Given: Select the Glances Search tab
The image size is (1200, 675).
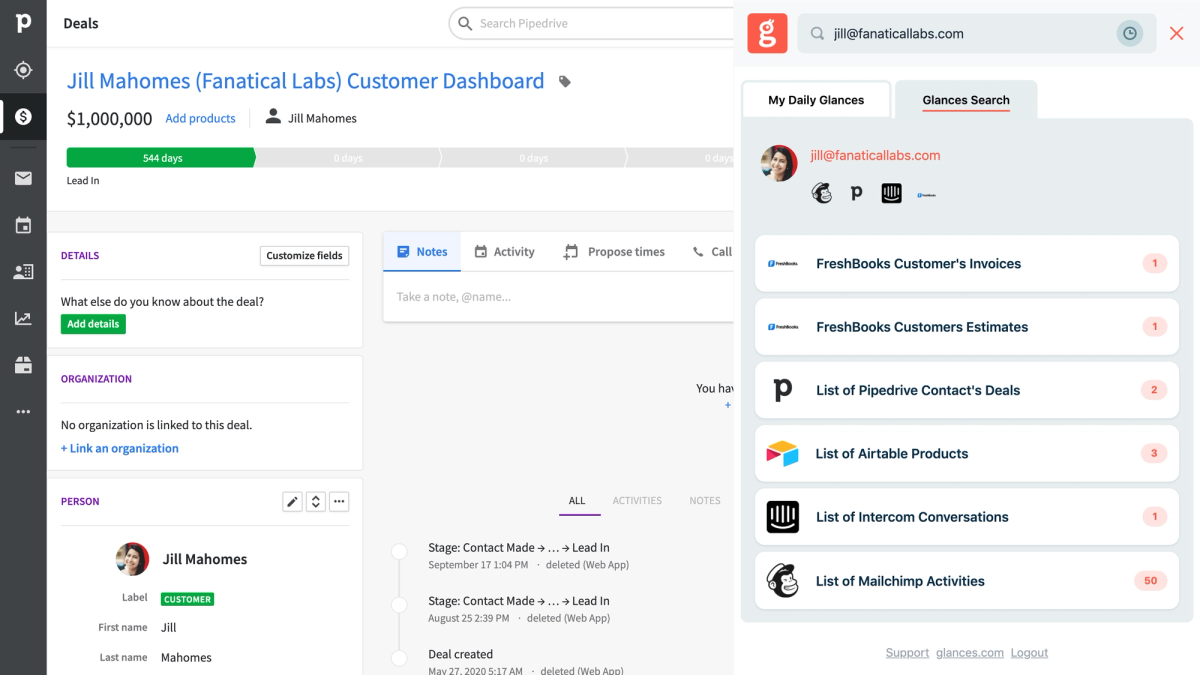Looking at the screenshot, I should point(966,100).
